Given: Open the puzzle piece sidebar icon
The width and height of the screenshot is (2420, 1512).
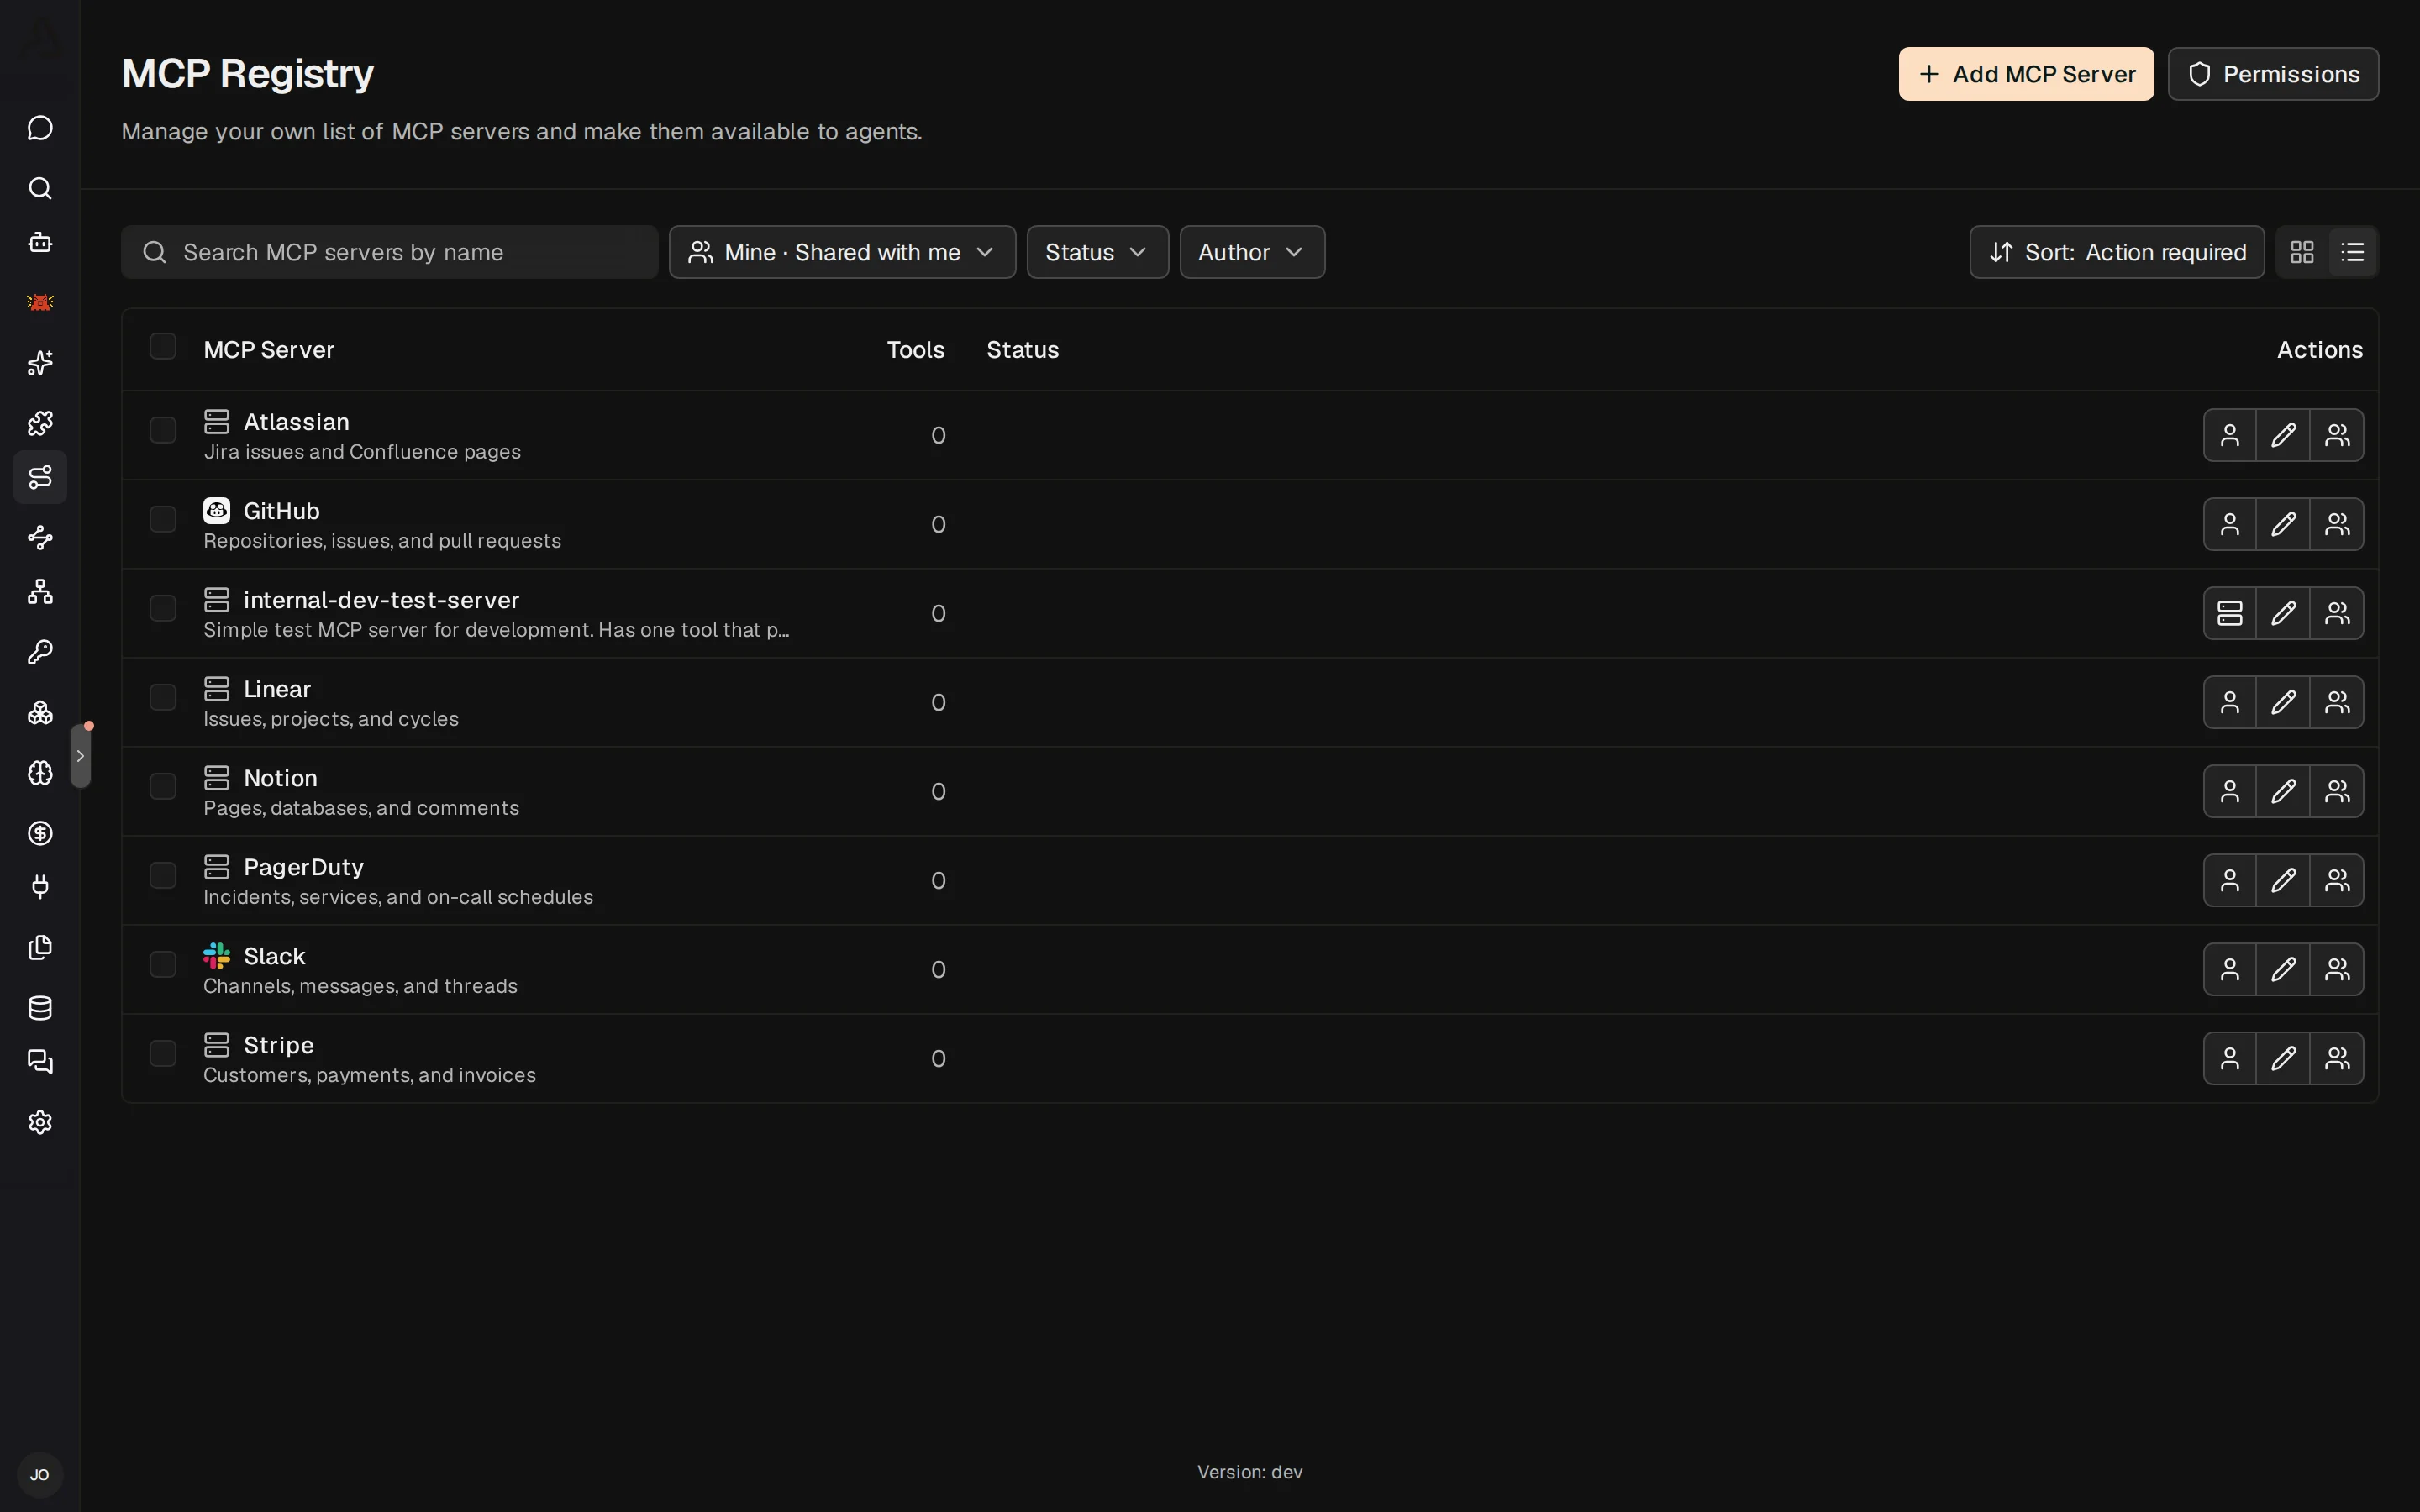Looking at the screenshot, I should pyautogui.click(x=40, y=423).
